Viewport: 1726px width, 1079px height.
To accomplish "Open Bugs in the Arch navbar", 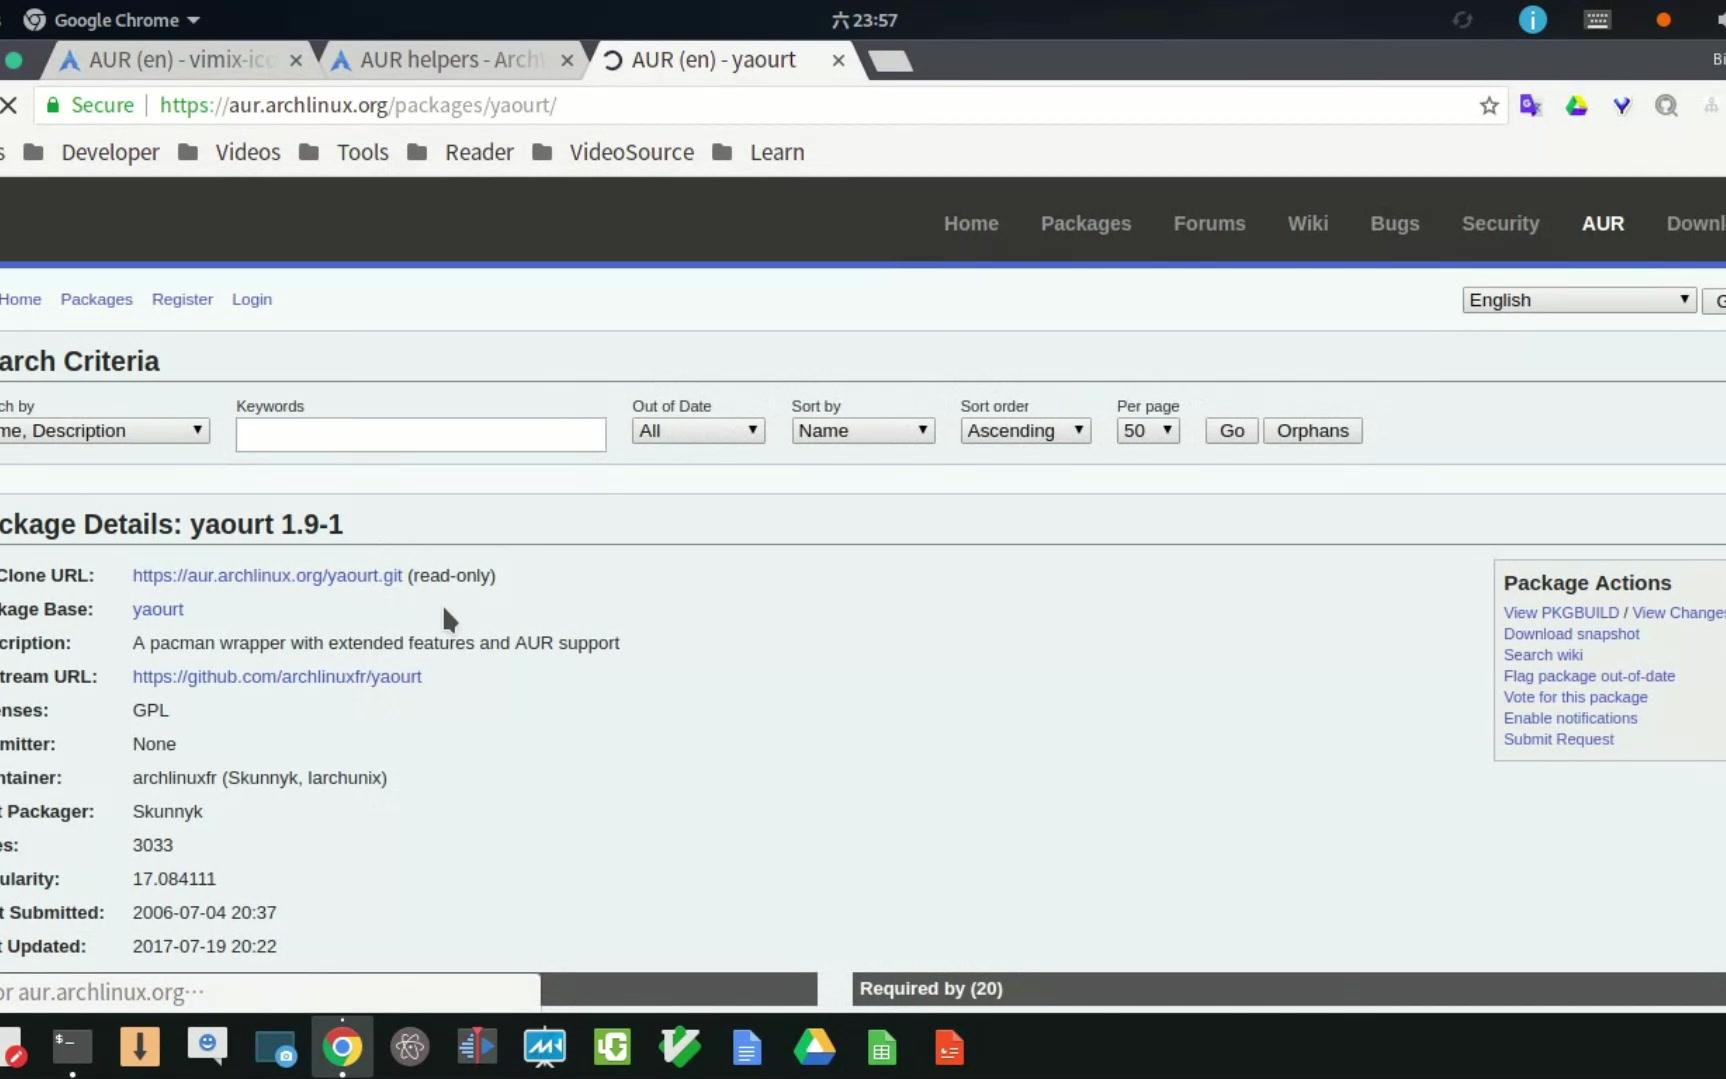I will click(x=1394, y=223).
